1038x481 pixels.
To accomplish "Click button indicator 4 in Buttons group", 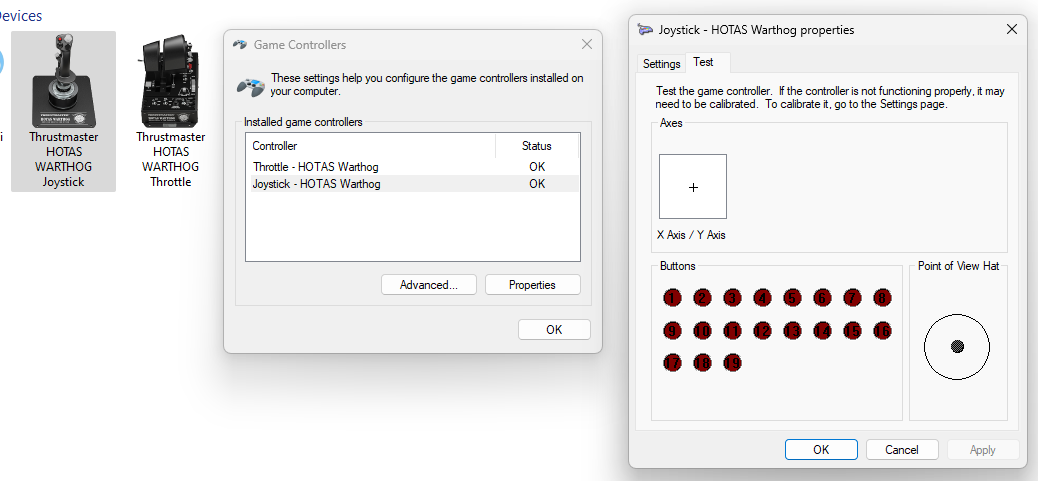I will click(762, 298).
